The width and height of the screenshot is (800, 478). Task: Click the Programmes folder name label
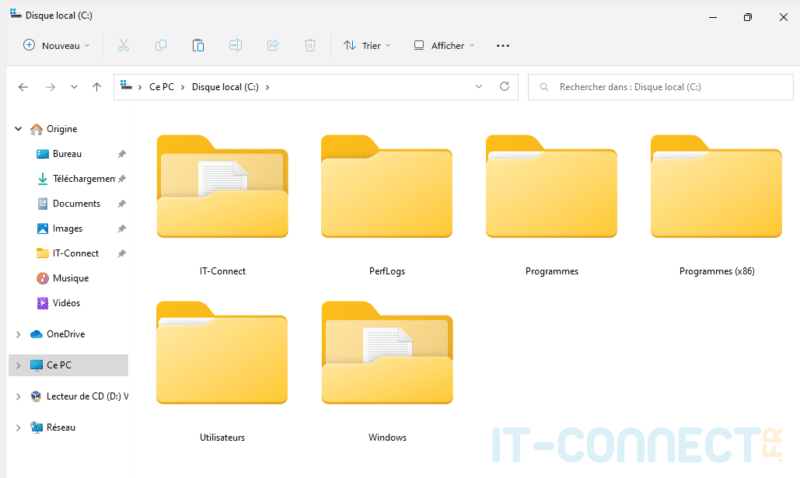point(552,271)
